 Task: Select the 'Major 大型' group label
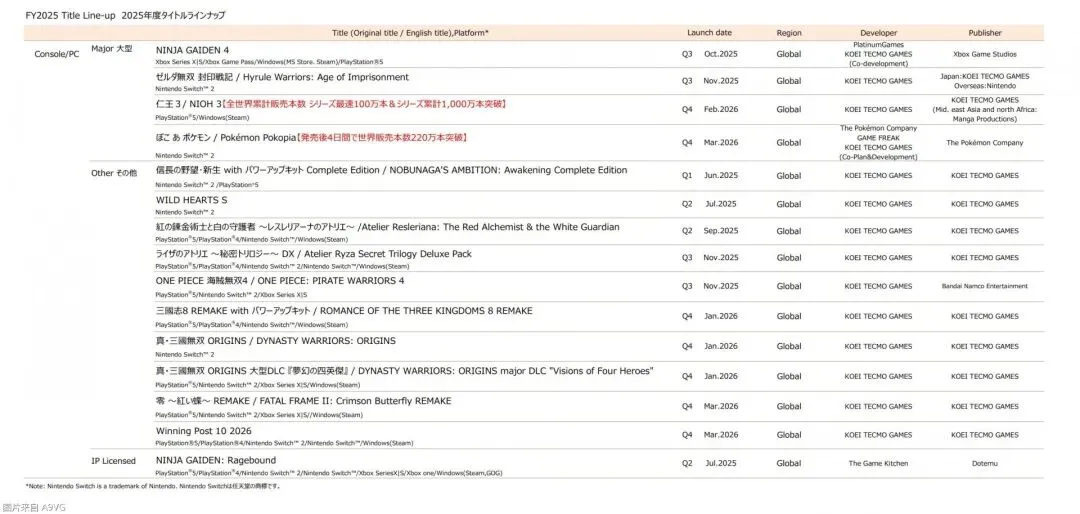click(112, 49)
